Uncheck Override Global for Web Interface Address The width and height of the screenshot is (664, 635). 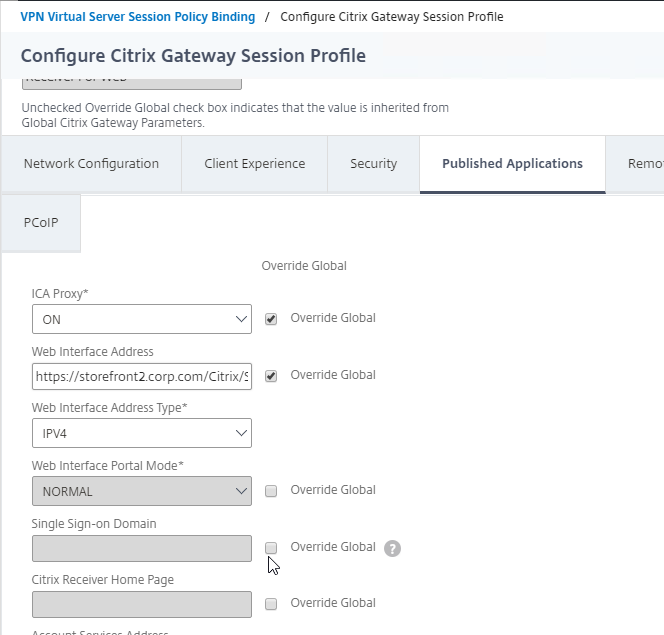[x=271, y=376]
